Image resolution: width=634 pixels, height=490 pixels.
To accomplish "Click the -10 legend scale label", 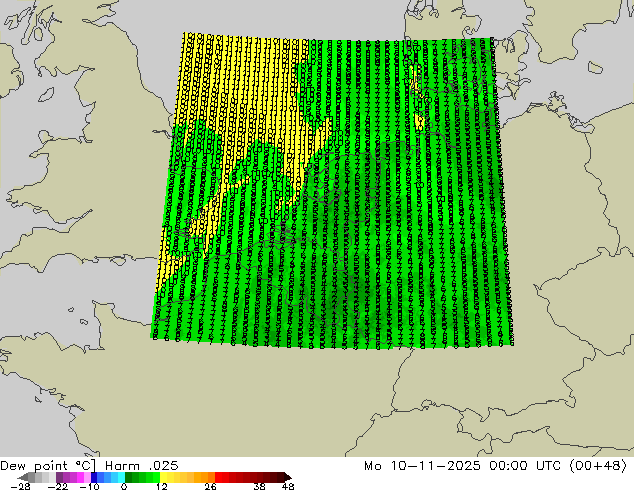I will pos(90,486).
